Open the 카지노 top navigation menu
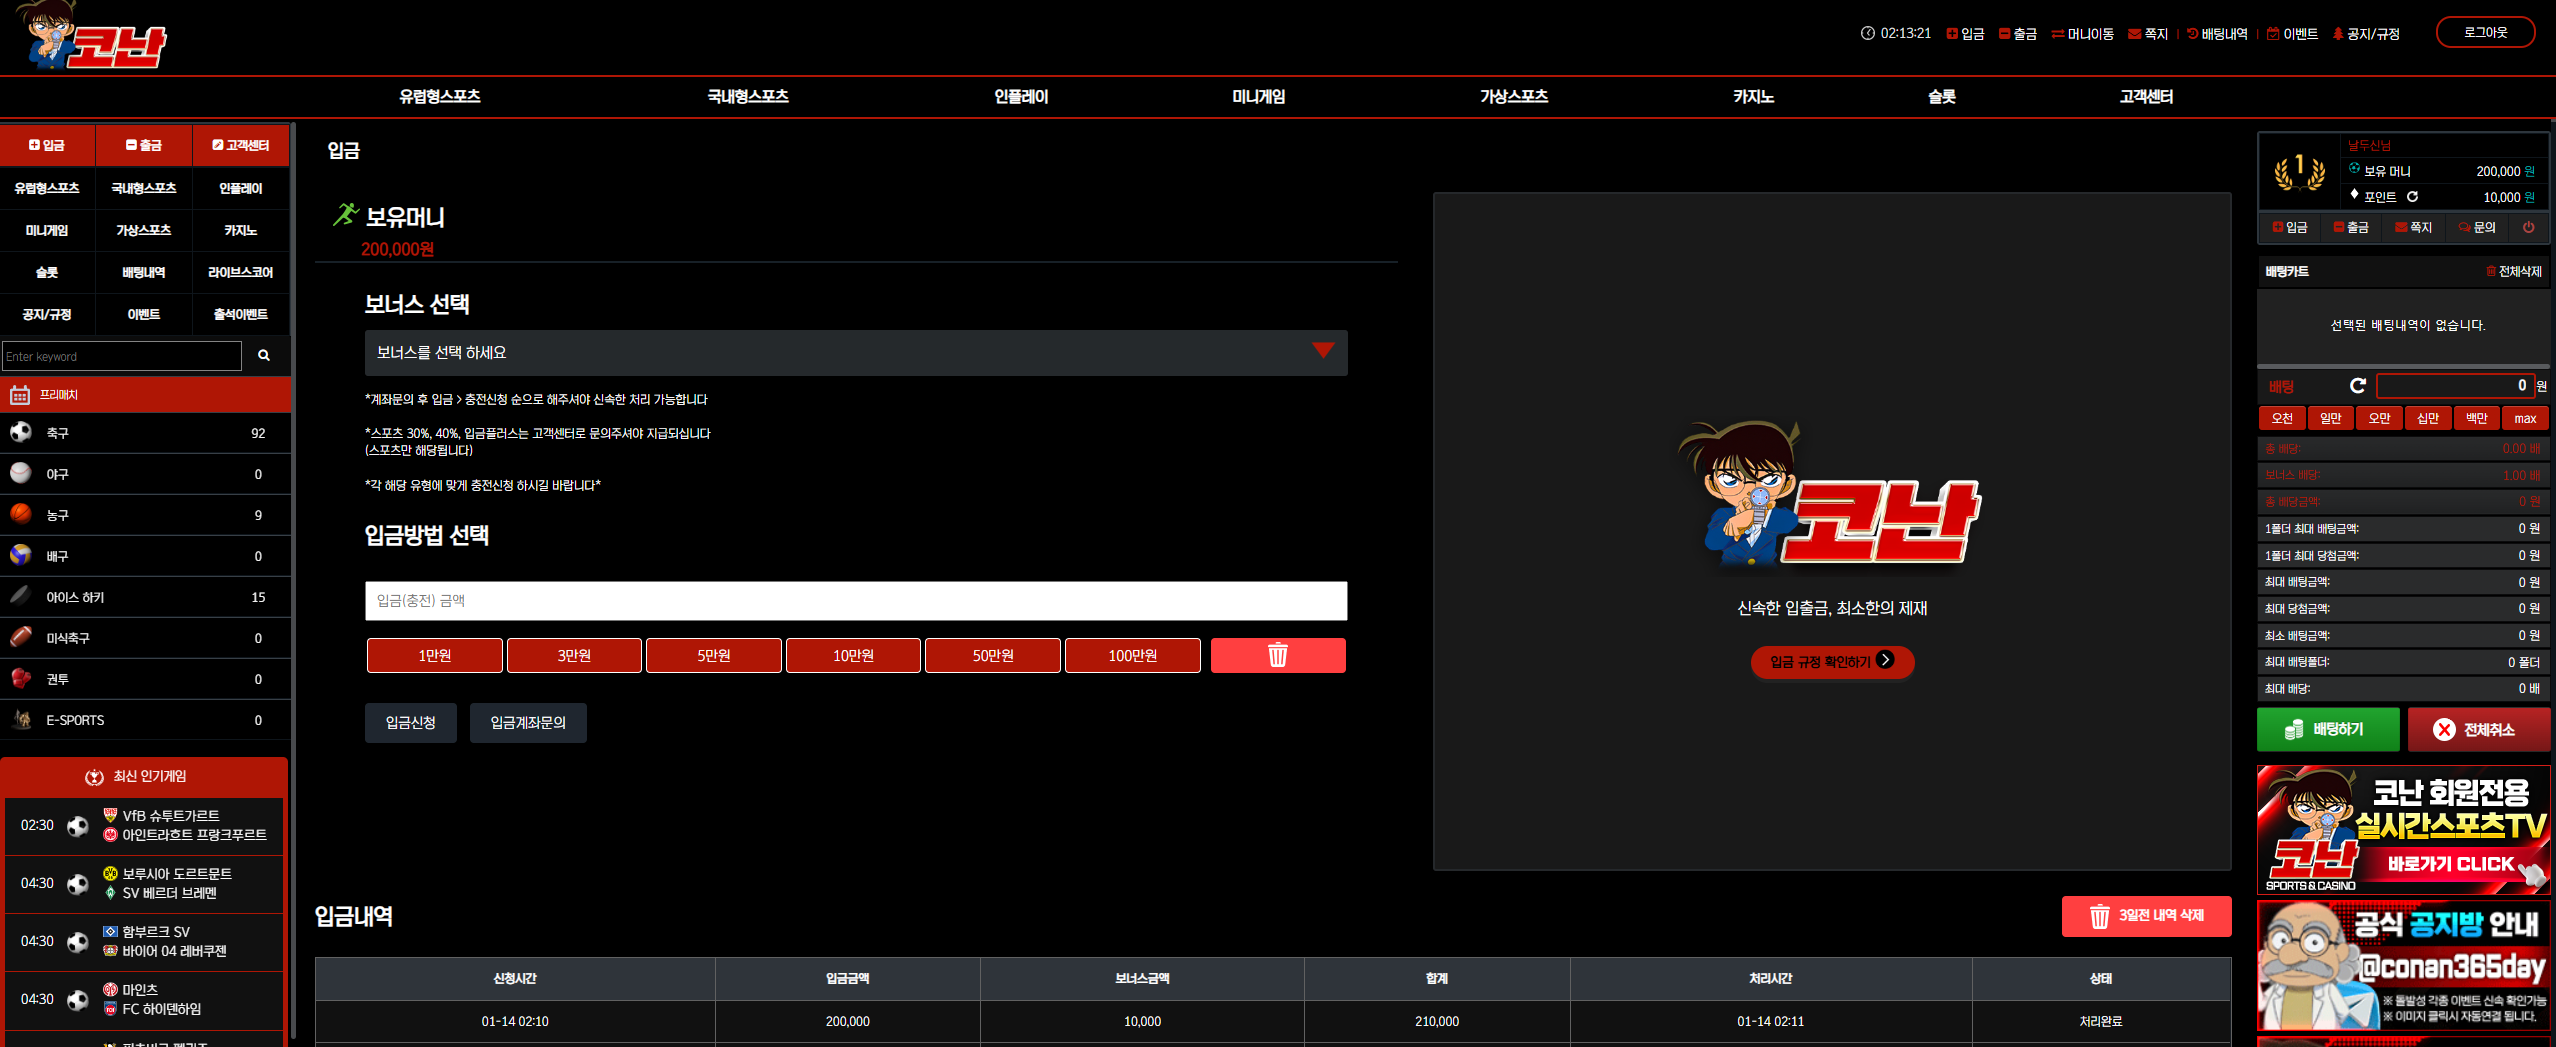2556x1047 pixels. [1753, 97]
